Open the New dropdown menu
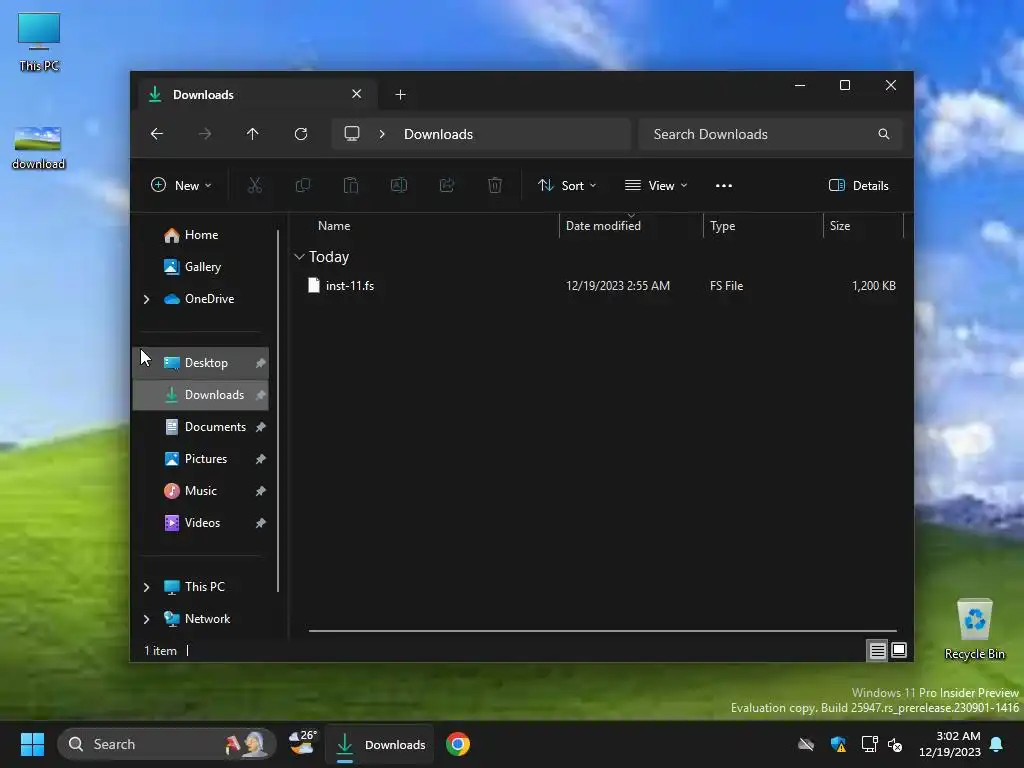 181,185
